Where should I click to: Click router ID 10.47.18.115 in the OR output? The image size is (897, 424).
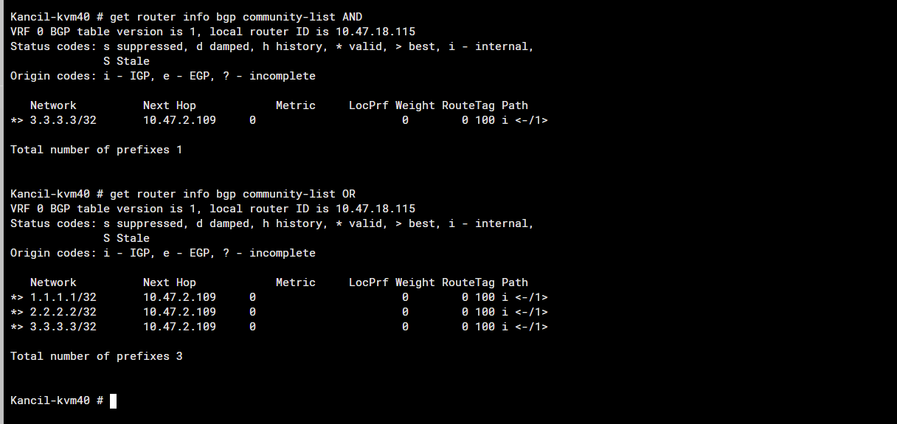click(375, 209)
